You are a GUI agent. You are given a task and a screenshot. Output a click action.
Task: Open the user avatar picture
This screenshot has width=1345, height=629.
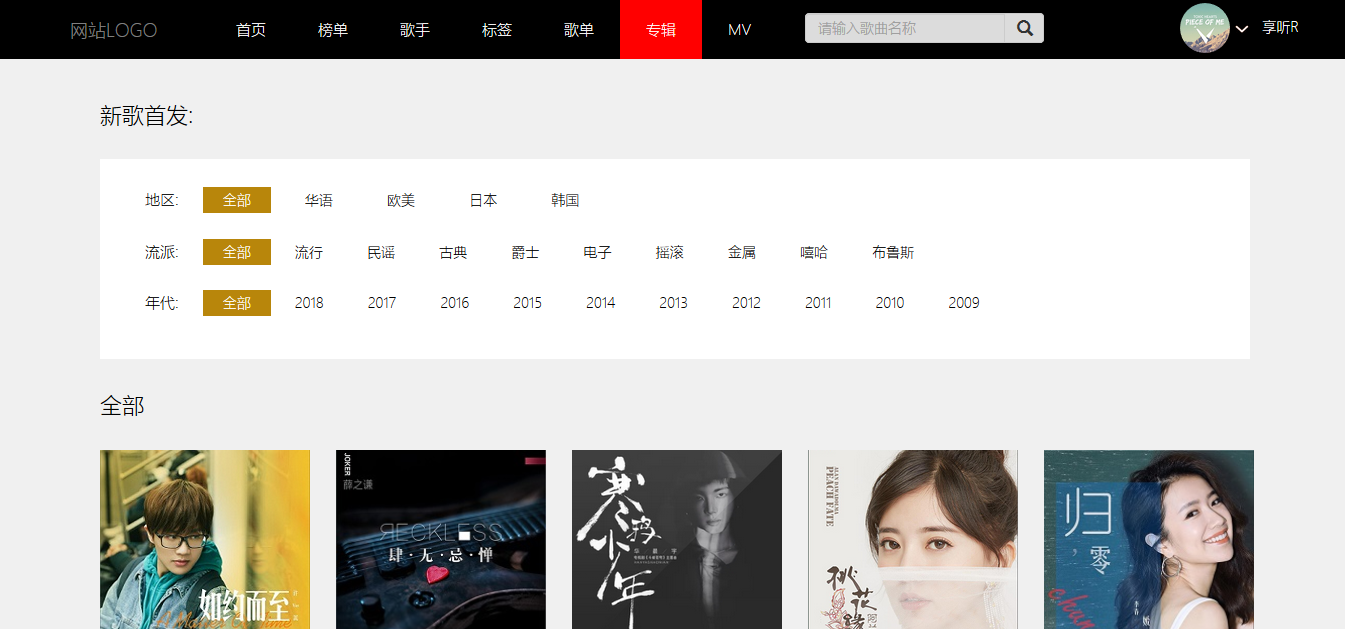(x=1205, y=28)
